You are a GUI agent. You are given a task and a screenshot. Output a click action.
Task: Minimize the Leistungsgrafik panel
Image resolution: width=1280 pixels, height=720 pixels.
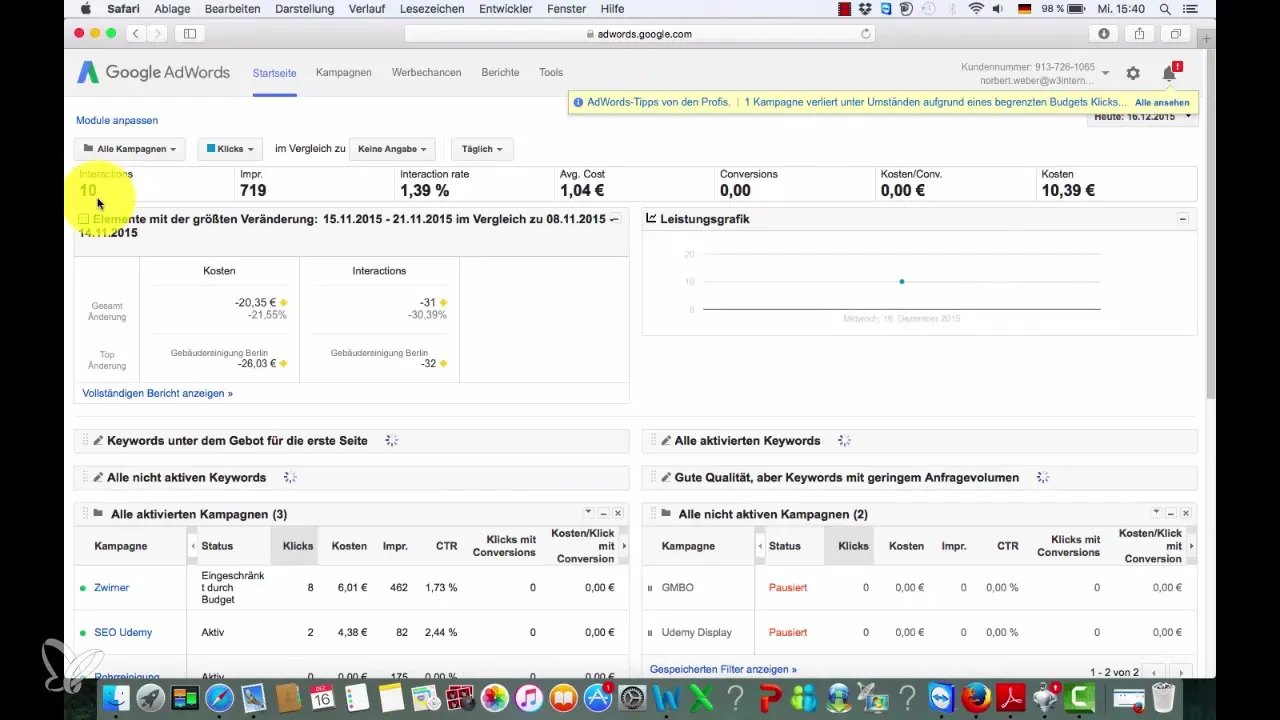coord(1183,218)
